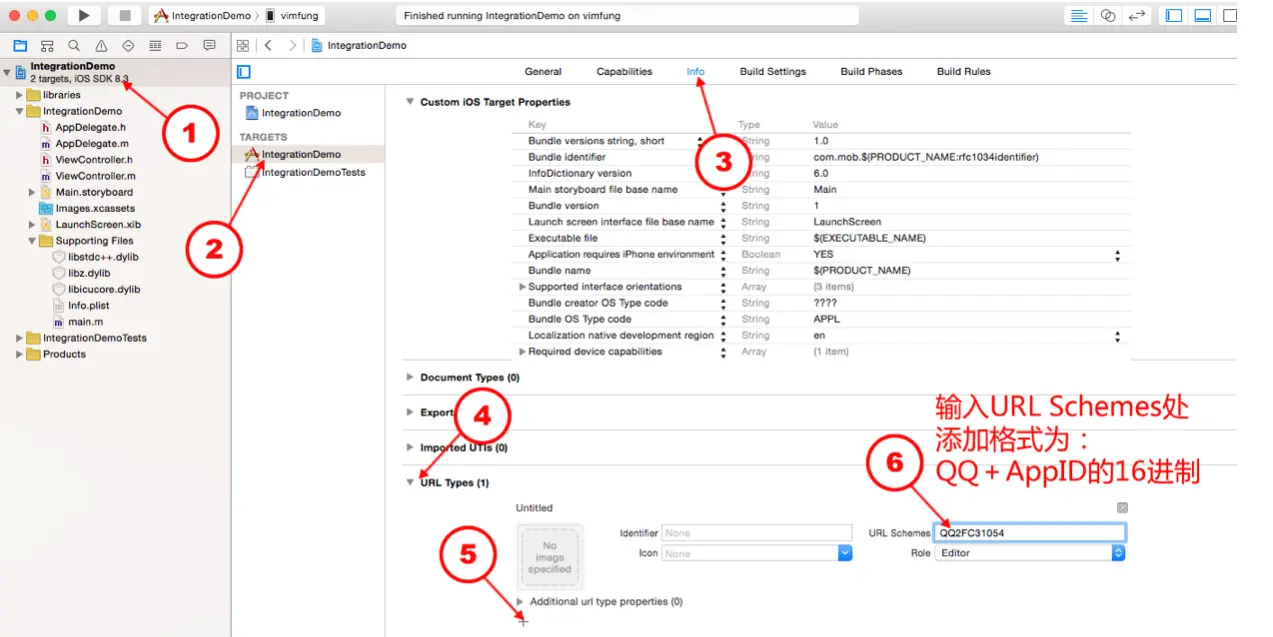Screen dimensions: 1273x637
Task: Run the project with the Play button
Action: (x=84, y=15)
